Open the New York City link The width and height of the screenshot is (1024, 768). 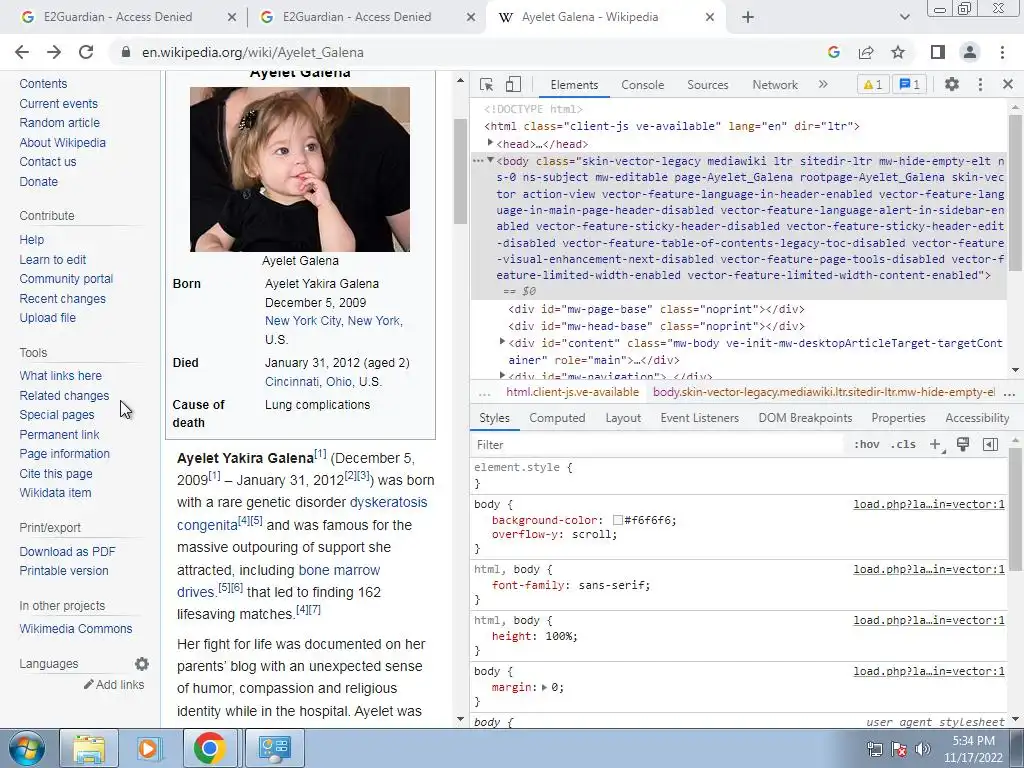303,321
